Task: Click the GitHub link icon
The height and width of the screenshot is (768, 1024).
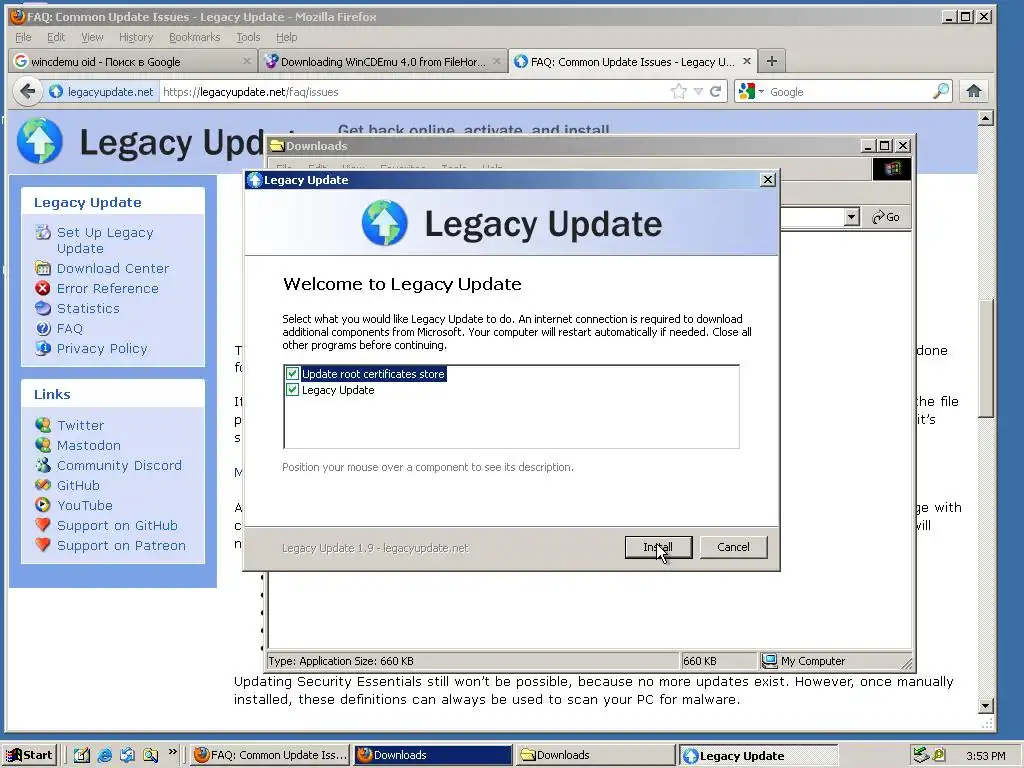Action: pyautogui.click(x=43, y=485)
